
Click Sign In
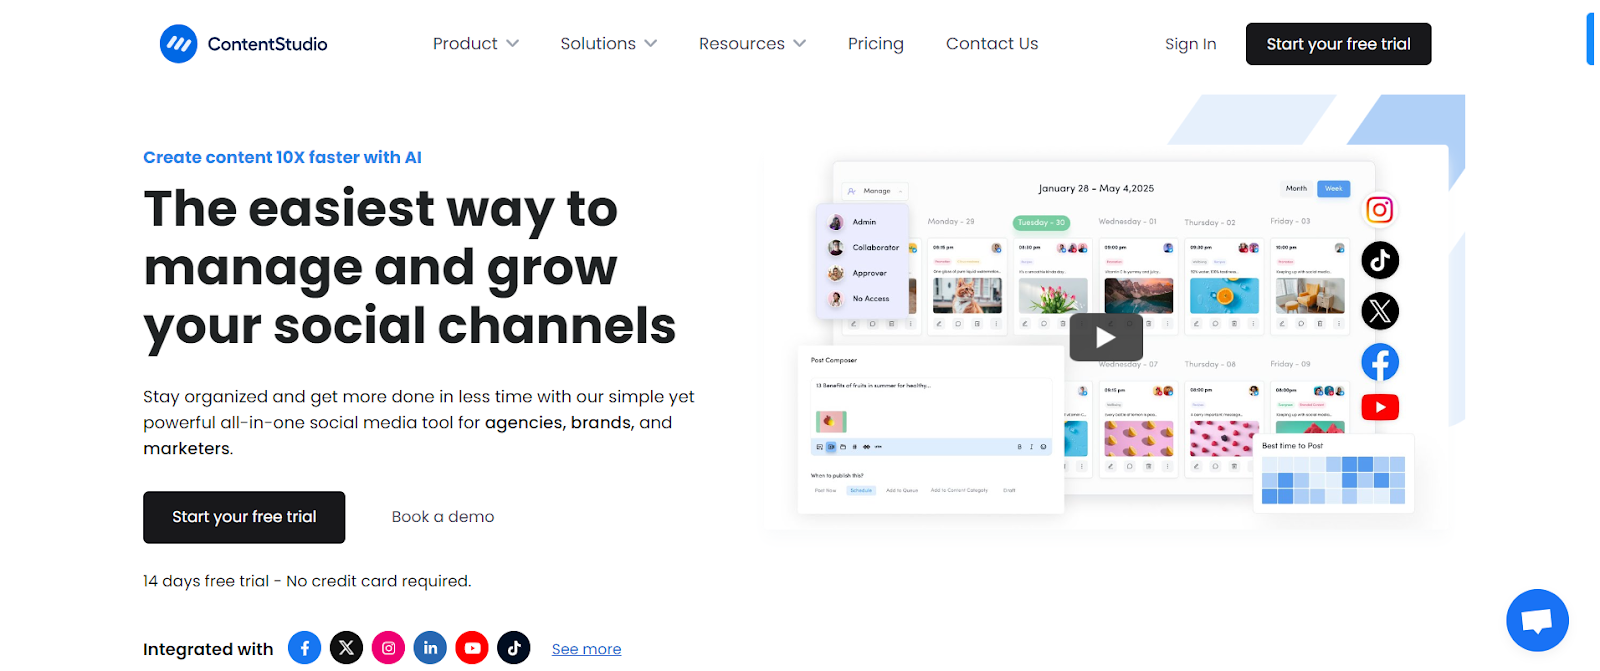pyautogui.click(x=1190, y=44)
